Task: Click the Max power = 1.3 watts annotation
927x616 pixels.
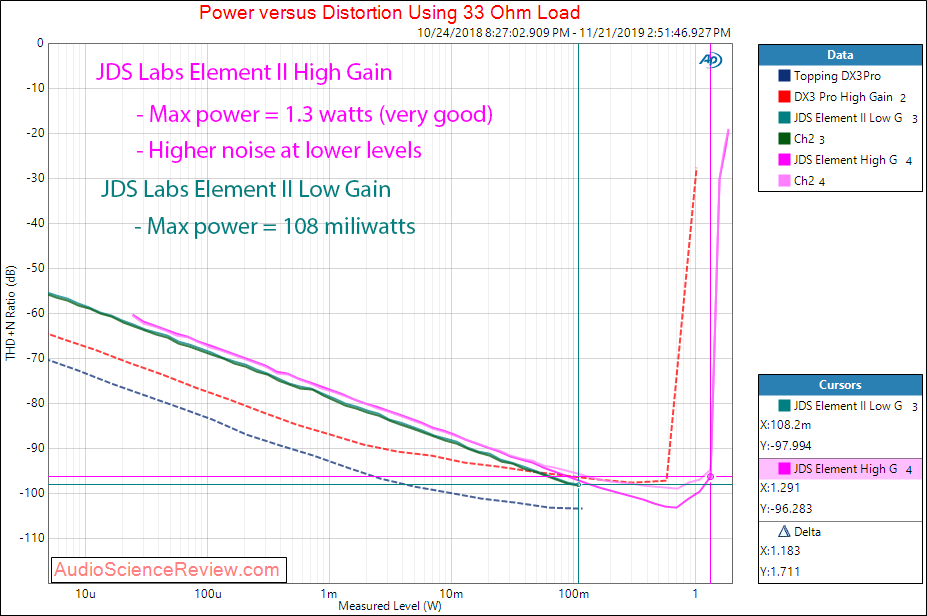Action: 315,114
